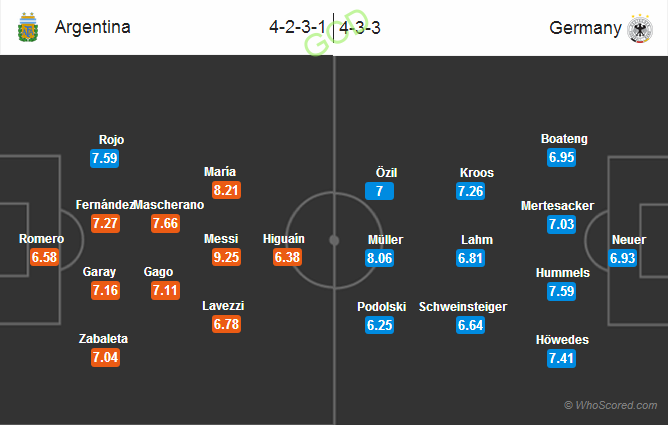Click the Germany team crest icon
The image size is (668, 425).
(x=640, y=29)
